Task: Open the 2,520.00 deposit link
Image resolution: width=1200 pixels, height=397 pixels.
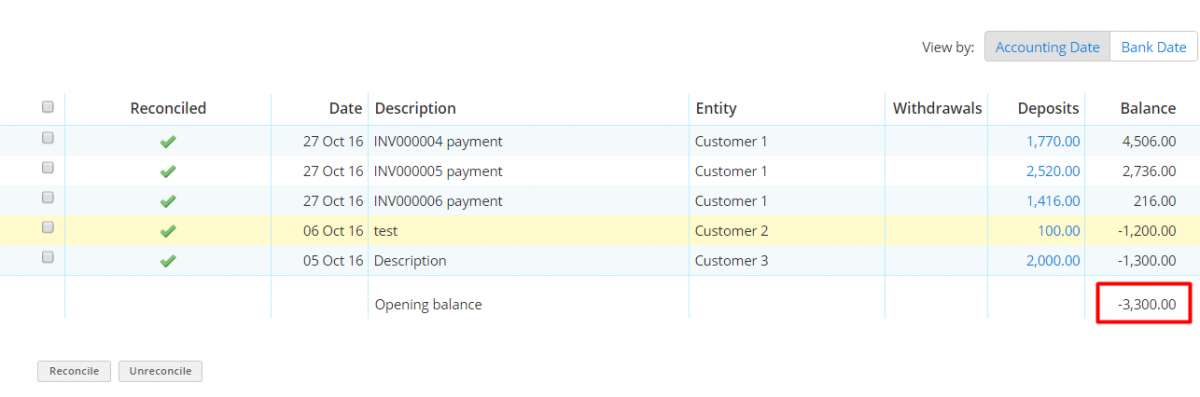Action: point(1053,171)
